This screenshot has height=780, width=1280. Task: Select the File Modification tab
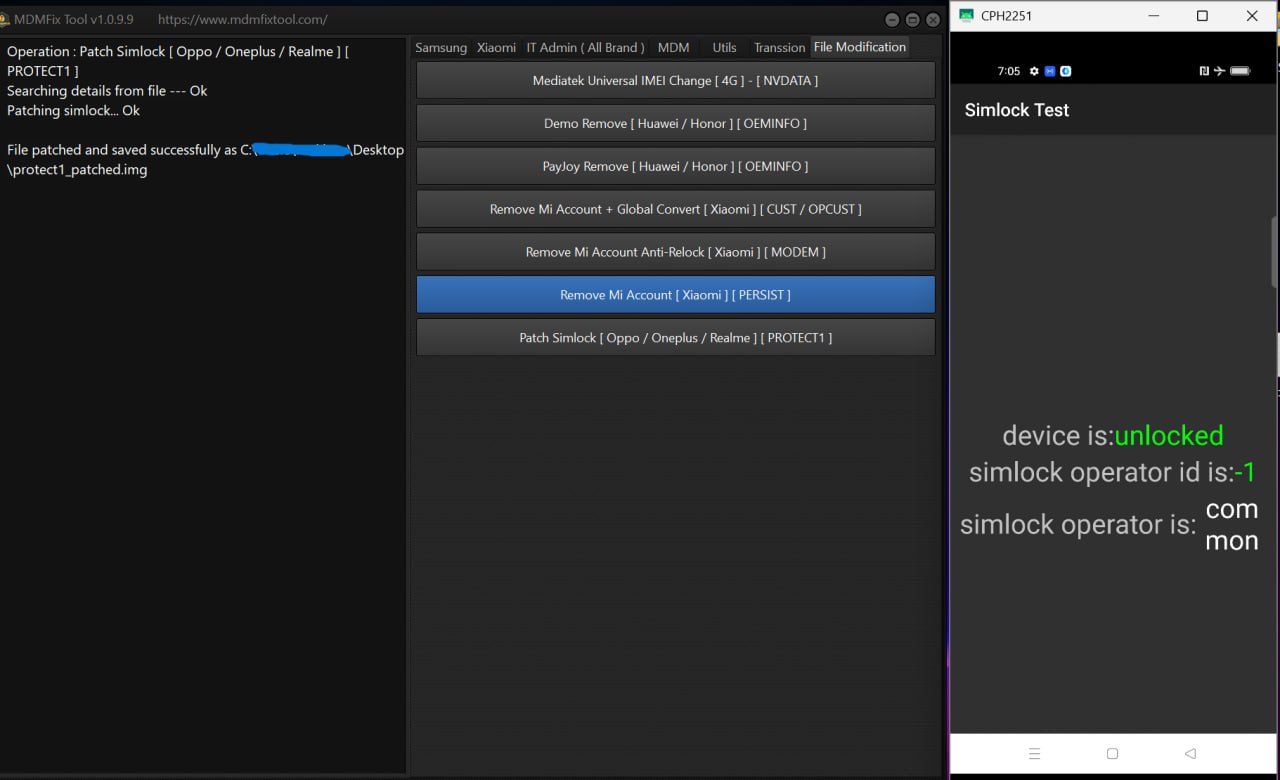click(860, 47)
